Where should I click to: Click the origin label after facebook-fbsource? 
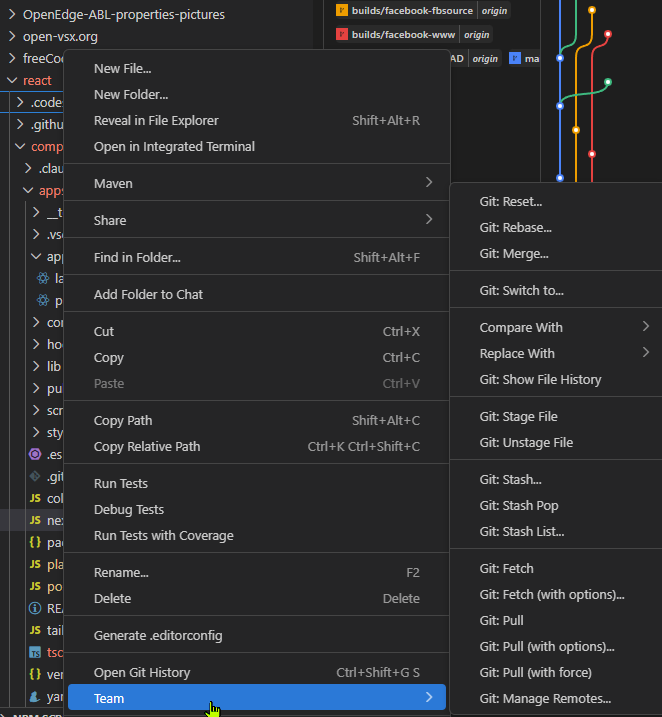(x=494, y=11)
